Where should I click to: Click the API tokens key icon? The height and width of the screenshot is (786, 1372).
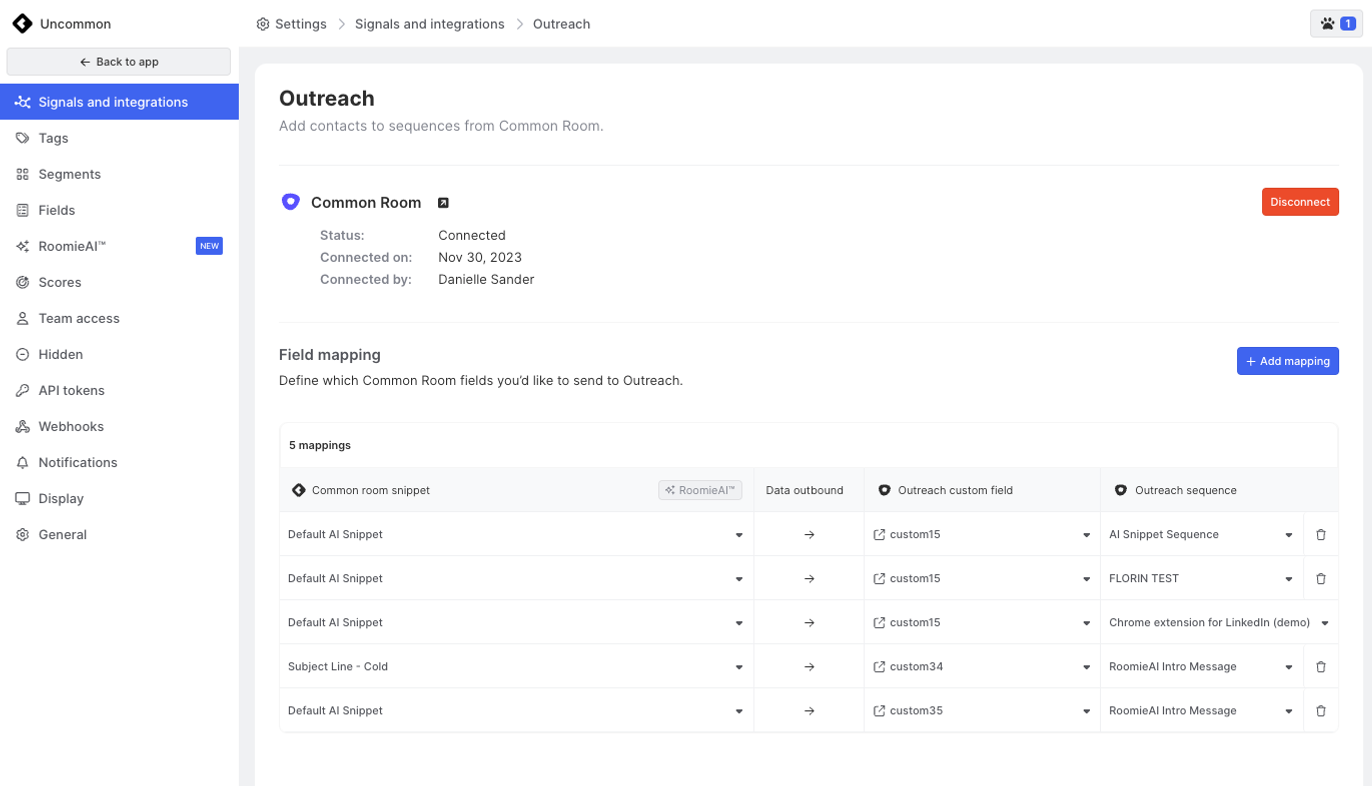(x=22, y=390)
